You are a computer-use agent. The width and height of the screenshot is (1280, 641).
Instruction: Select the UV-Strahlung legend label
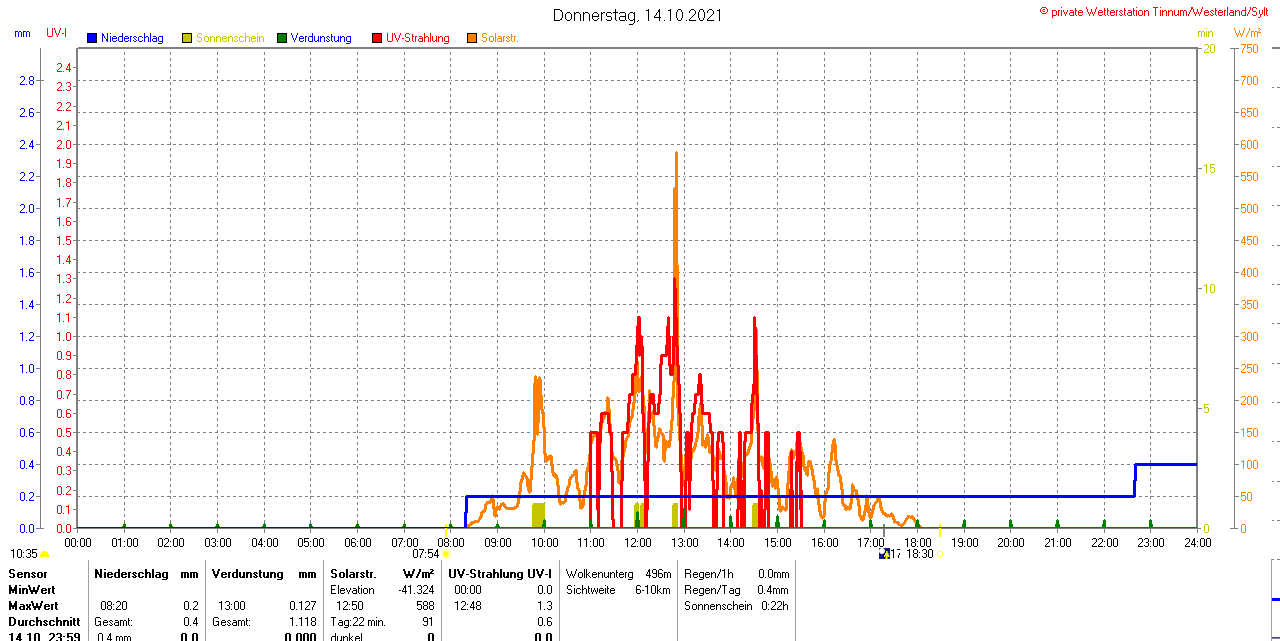[417, 38]
